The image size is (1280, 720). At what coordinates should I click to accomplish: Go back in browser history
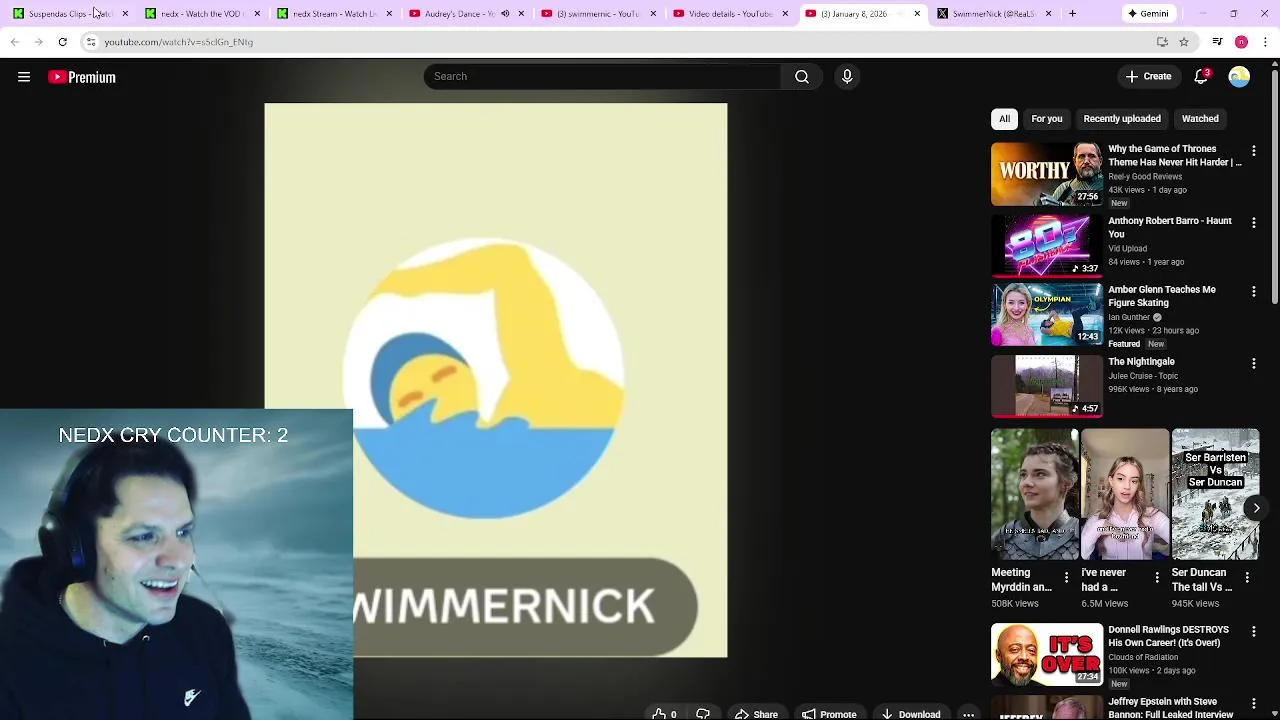click(14, 42)
